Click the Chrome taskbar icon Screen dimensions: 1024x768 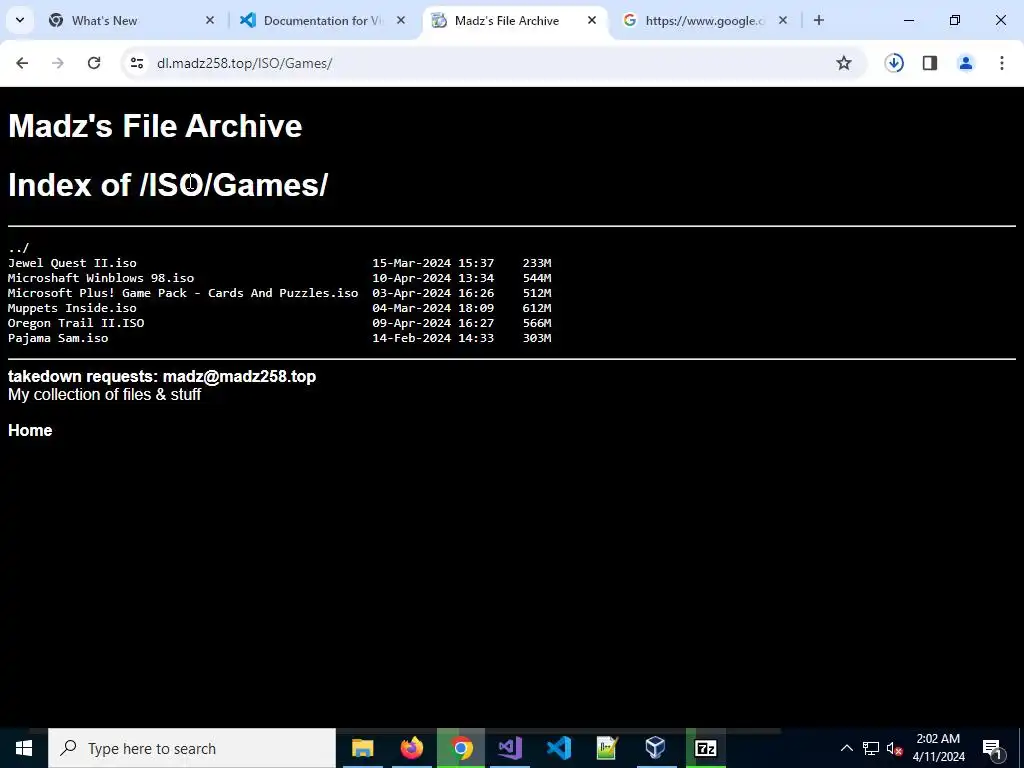(x=460, y=748)
